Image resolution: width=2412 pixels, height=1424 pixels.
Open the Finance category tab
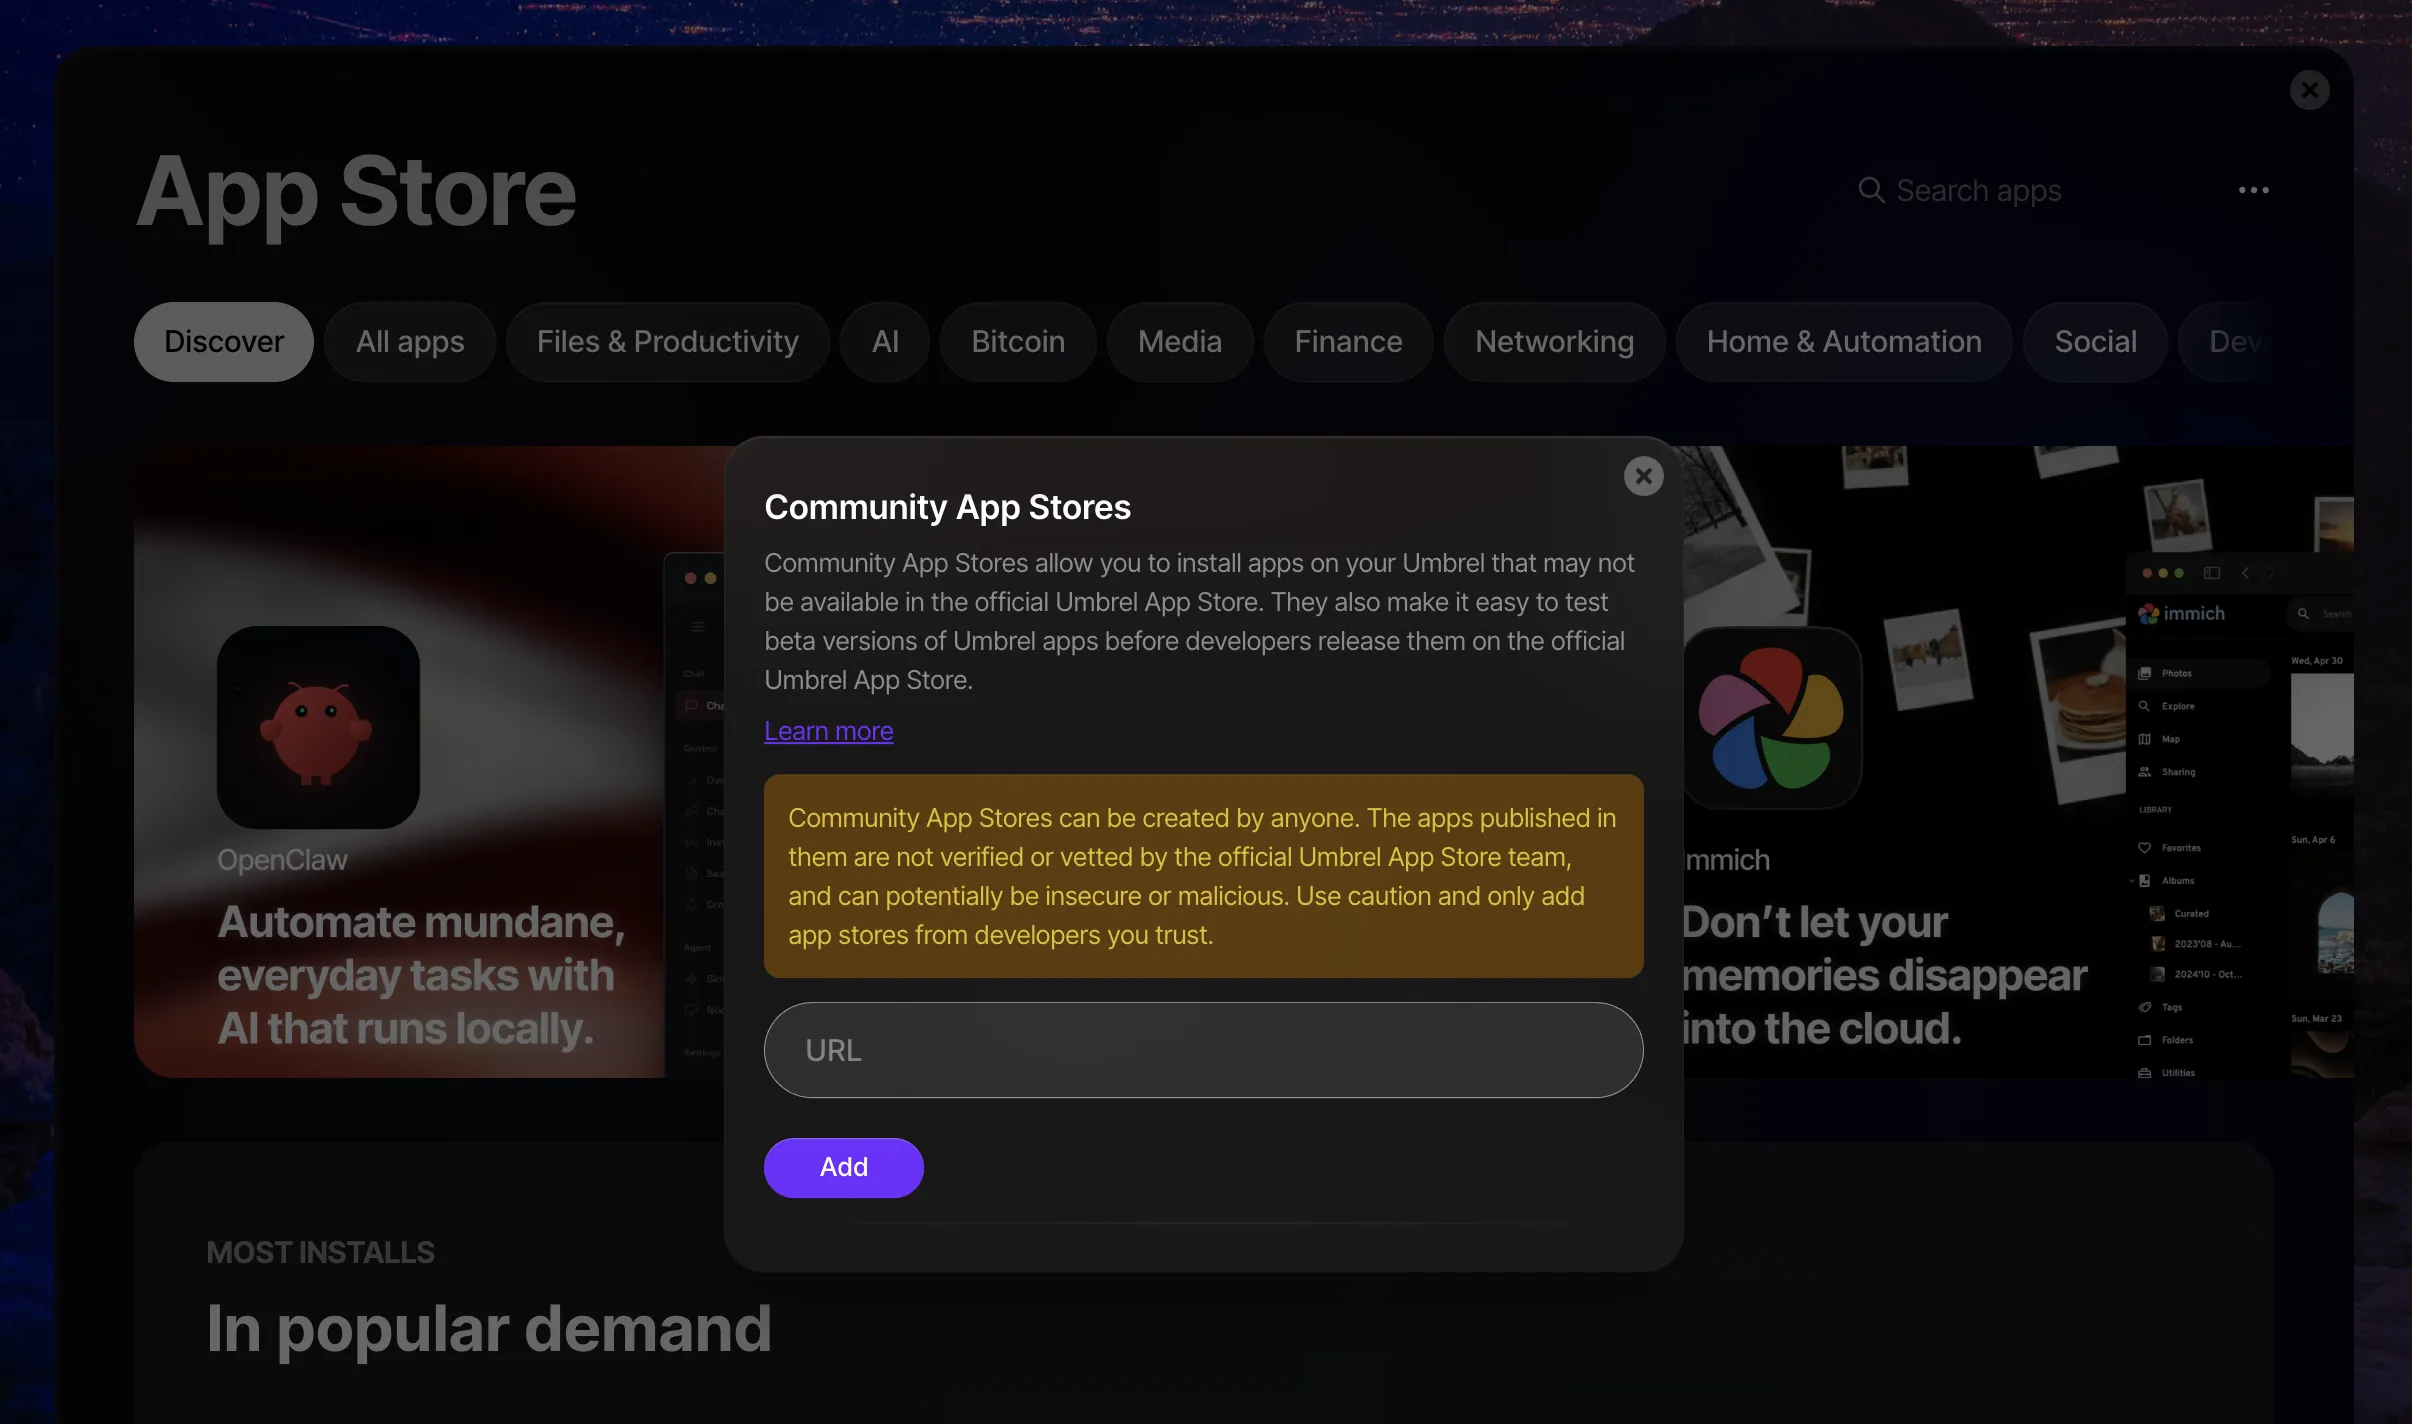click(1348, 342)
